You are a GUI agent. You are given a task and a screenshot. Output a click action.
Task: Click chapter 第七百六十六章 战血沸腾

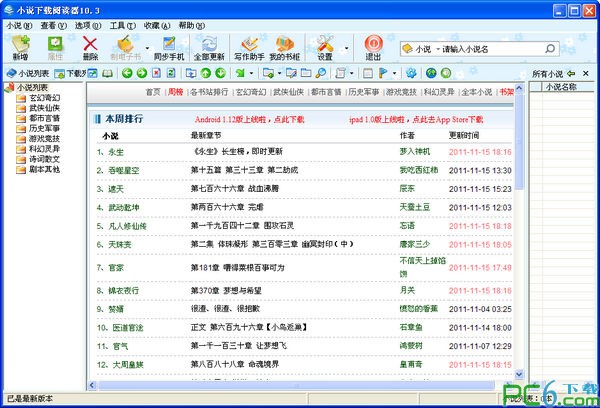(x=235, y=189)
